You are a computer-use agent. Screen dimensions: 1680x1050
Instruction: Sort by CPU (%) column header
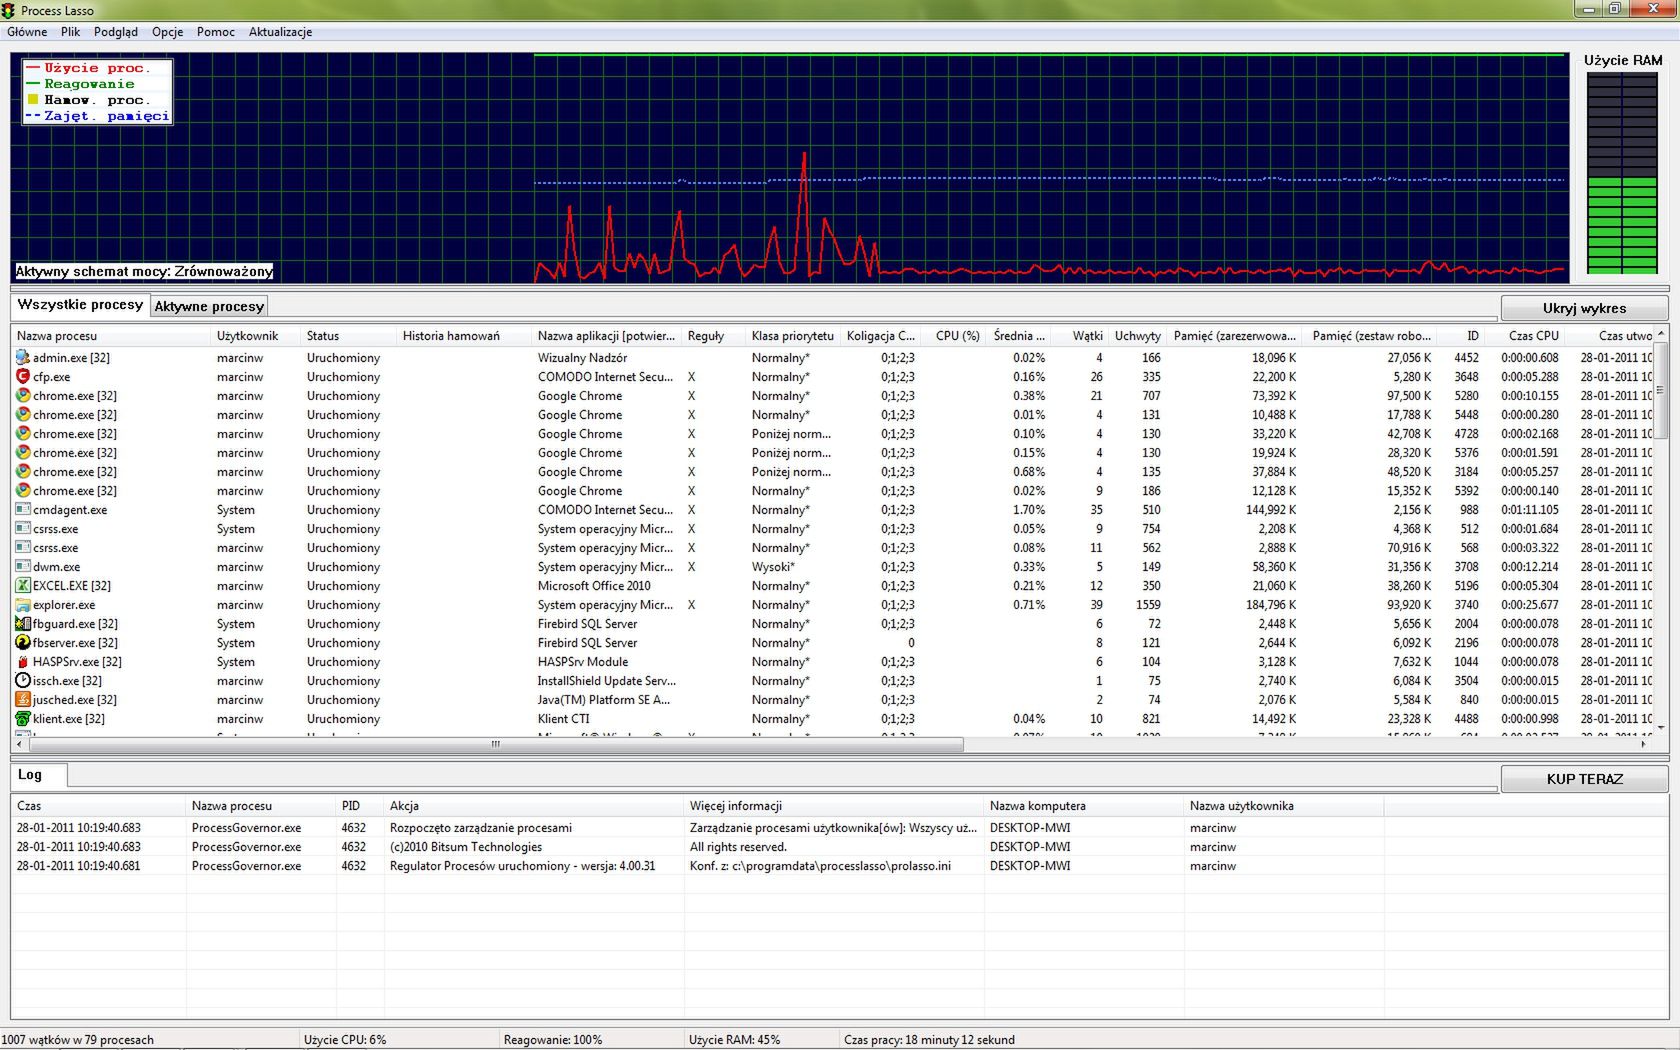(955, 336)
